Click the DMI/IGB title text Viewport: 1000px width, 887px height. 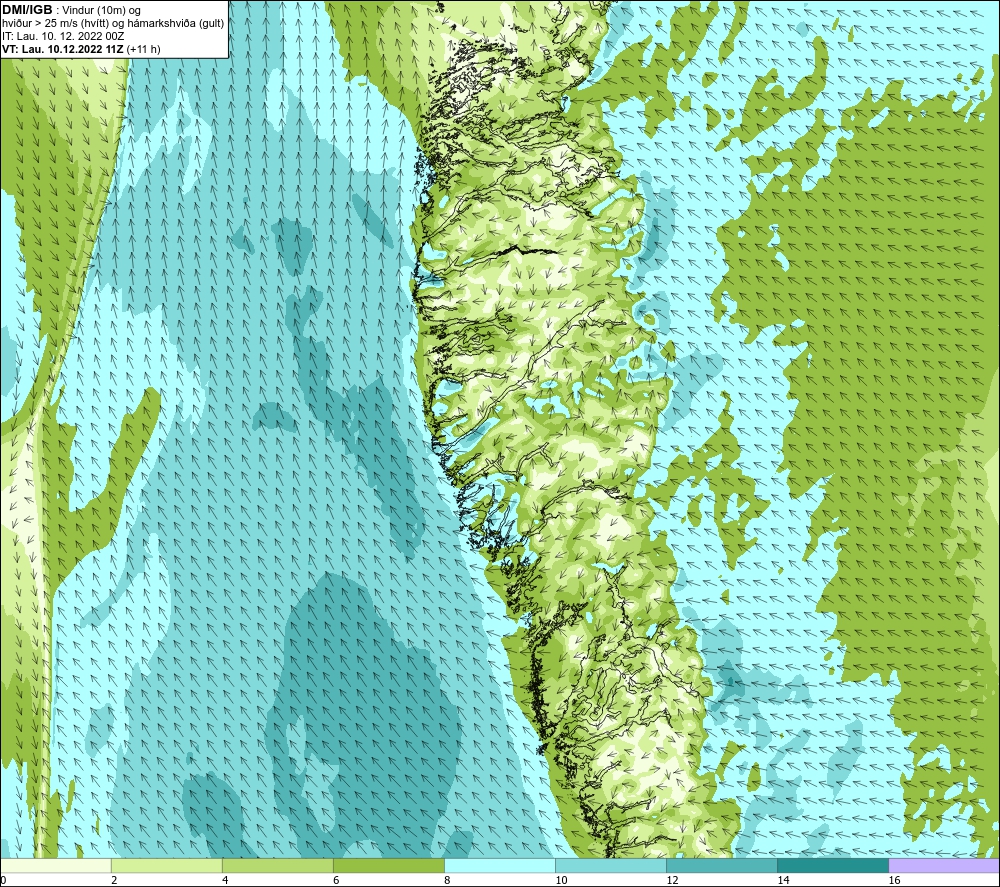point(27,10)
